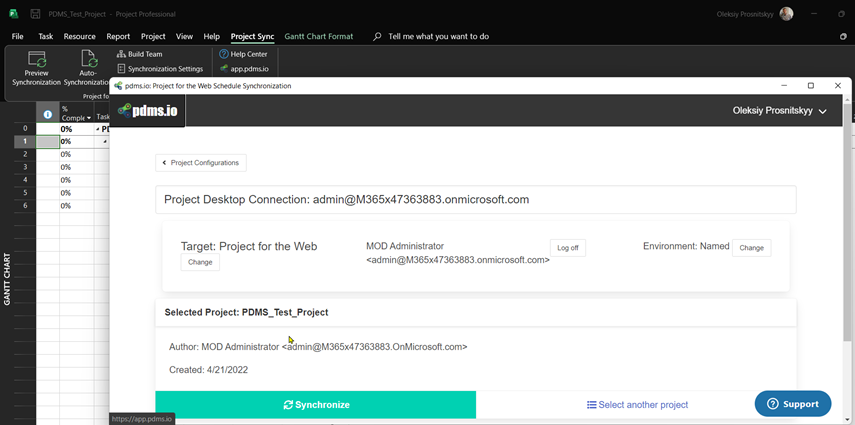Select row 6 header in Gantt table

tap(25, 206)
